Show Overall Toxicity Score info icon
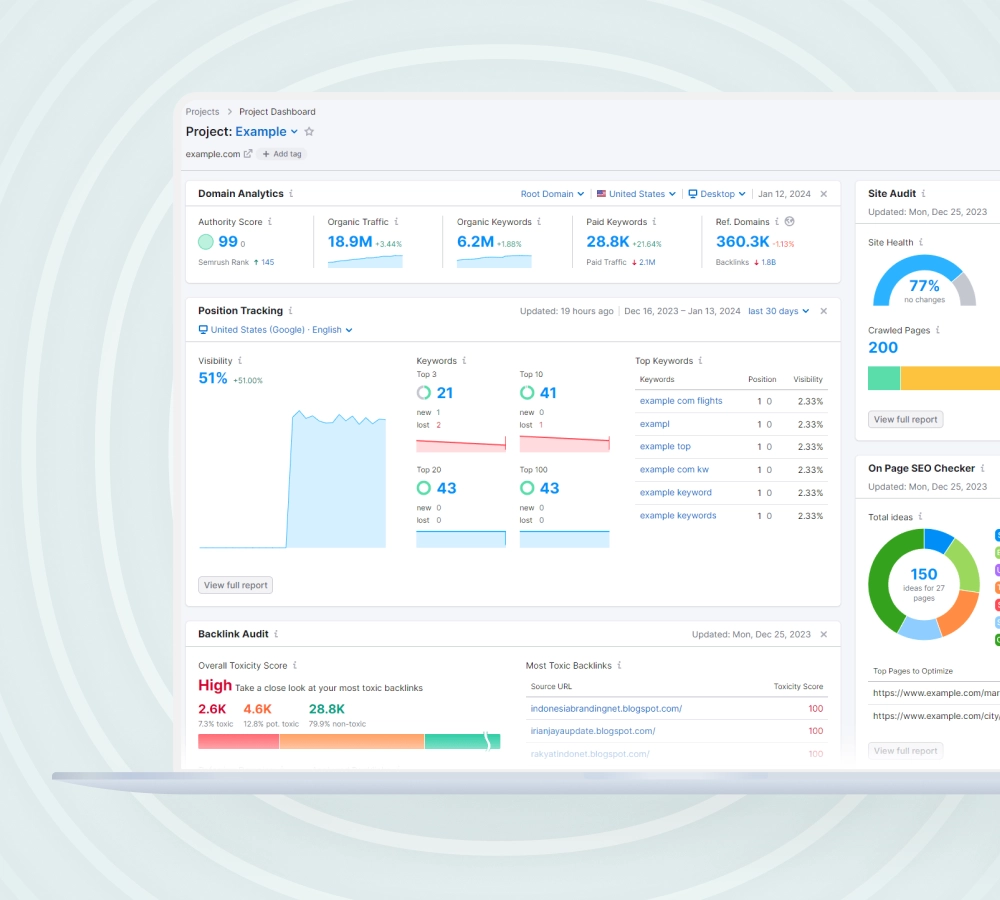The height and width of the screenshot is (900, 1000). click(295, 665)
